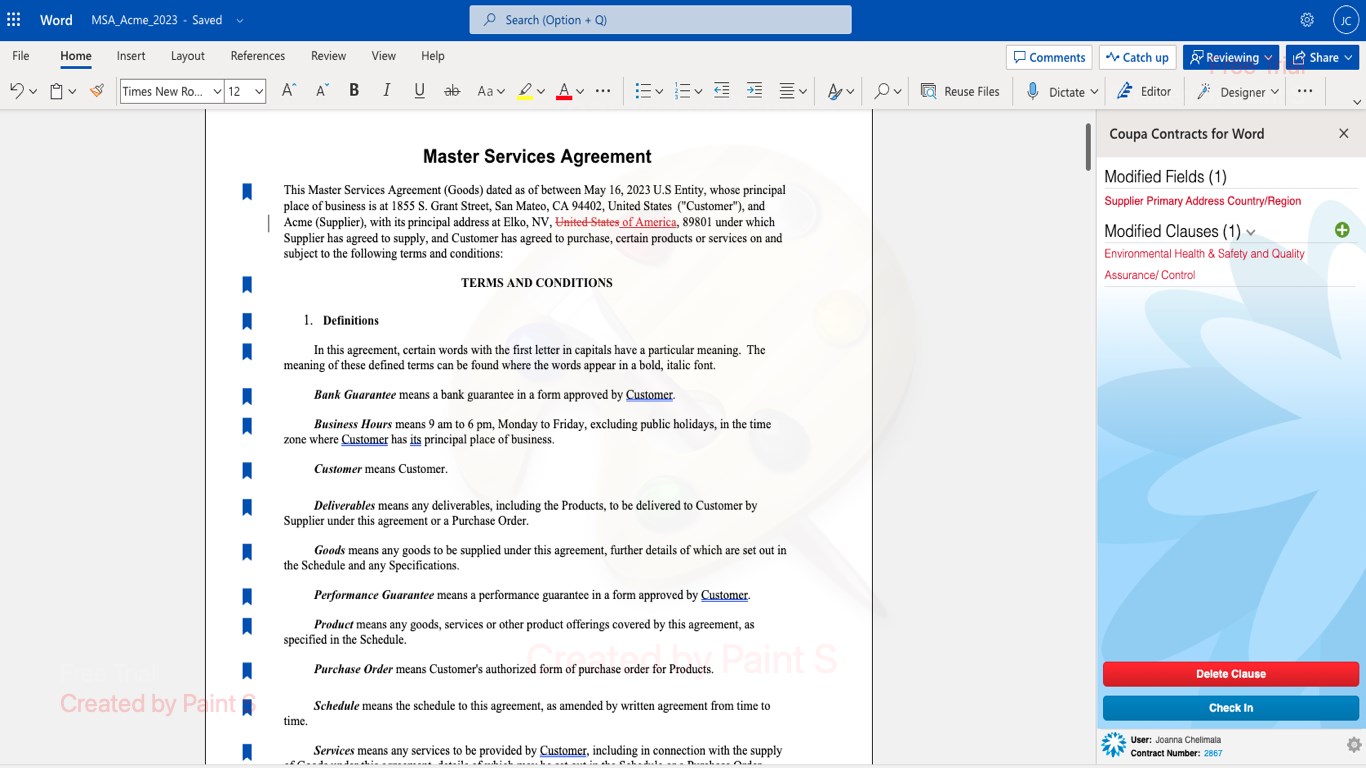Open the Styles pen icon
Screen dimensions: 1366x768
click(x=835, y=91)
